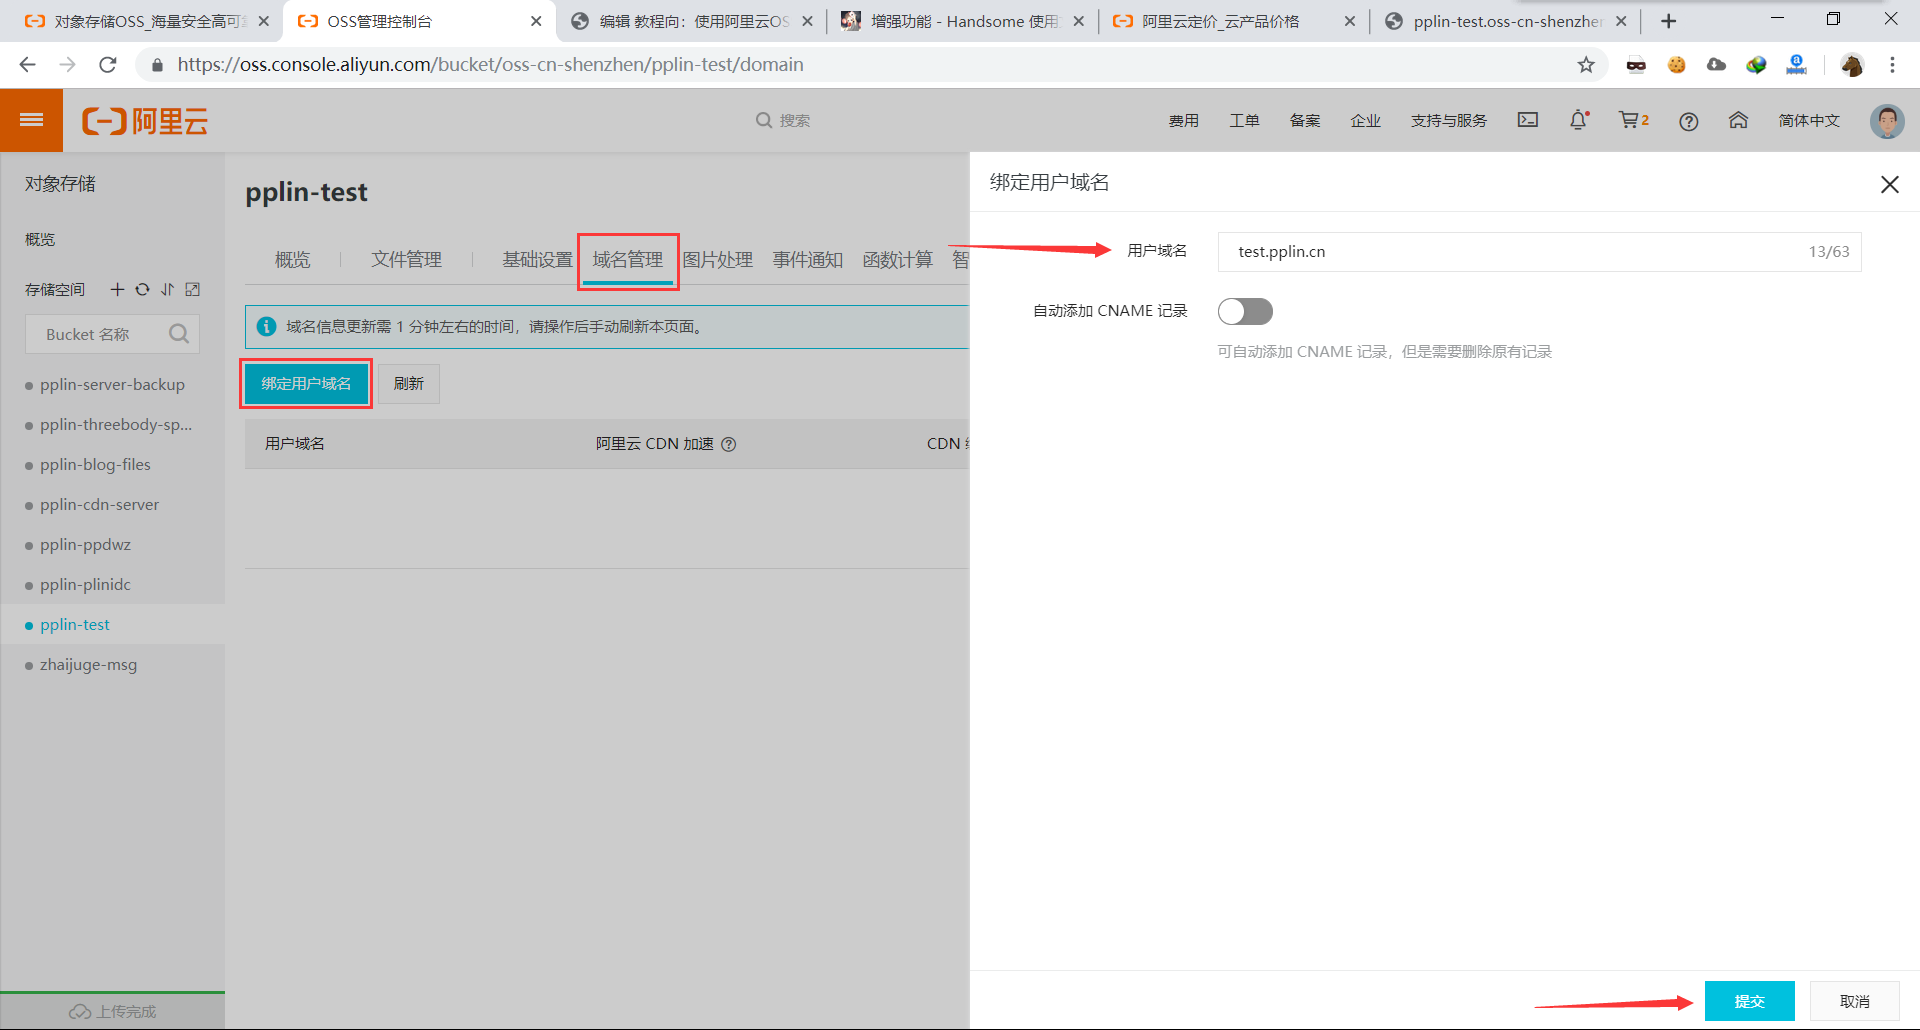Switch to the 文件管理 tab
Viewport: 1920px width, 1030px height.
[x=405, y=259]
